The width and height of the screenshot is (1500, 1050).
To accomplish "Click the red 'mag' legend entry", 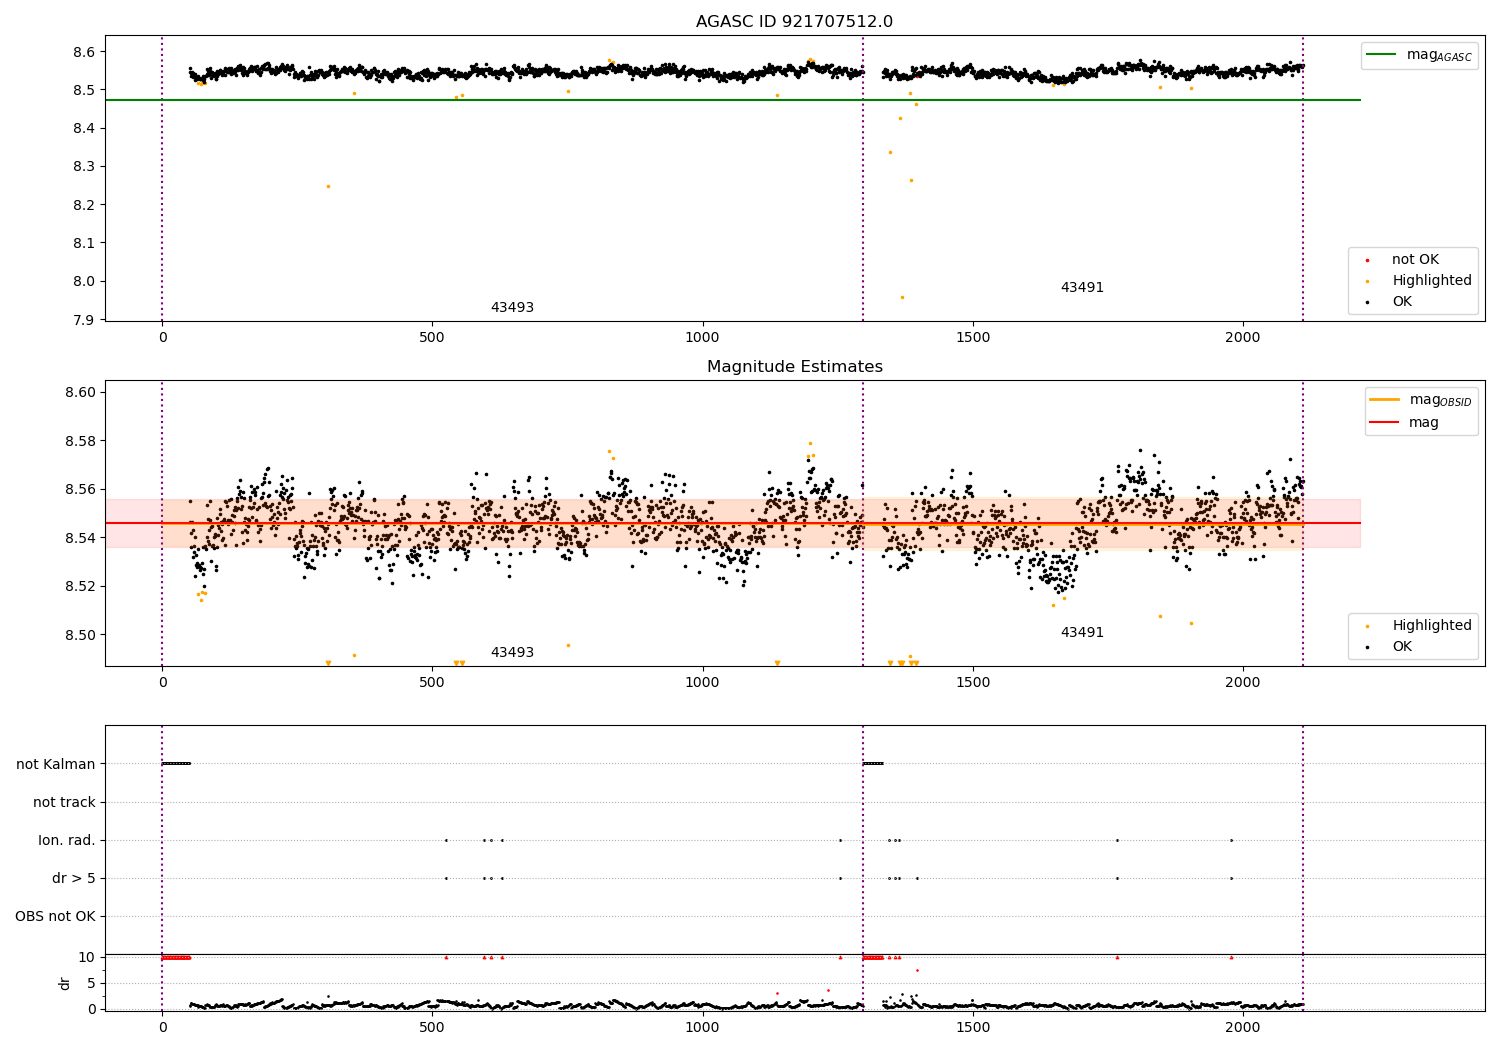I will coord(1404,423).
